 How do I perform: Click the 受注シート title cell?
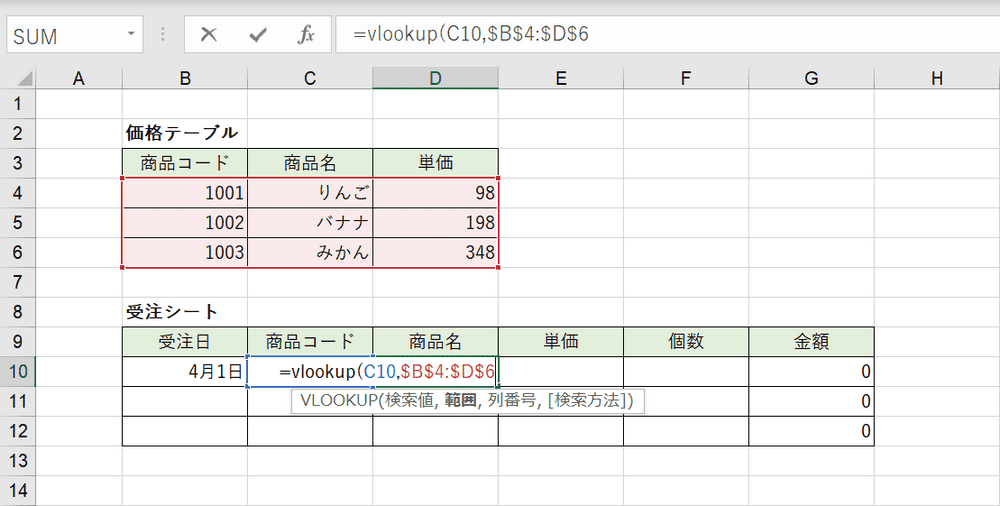[x=185, y=312]
